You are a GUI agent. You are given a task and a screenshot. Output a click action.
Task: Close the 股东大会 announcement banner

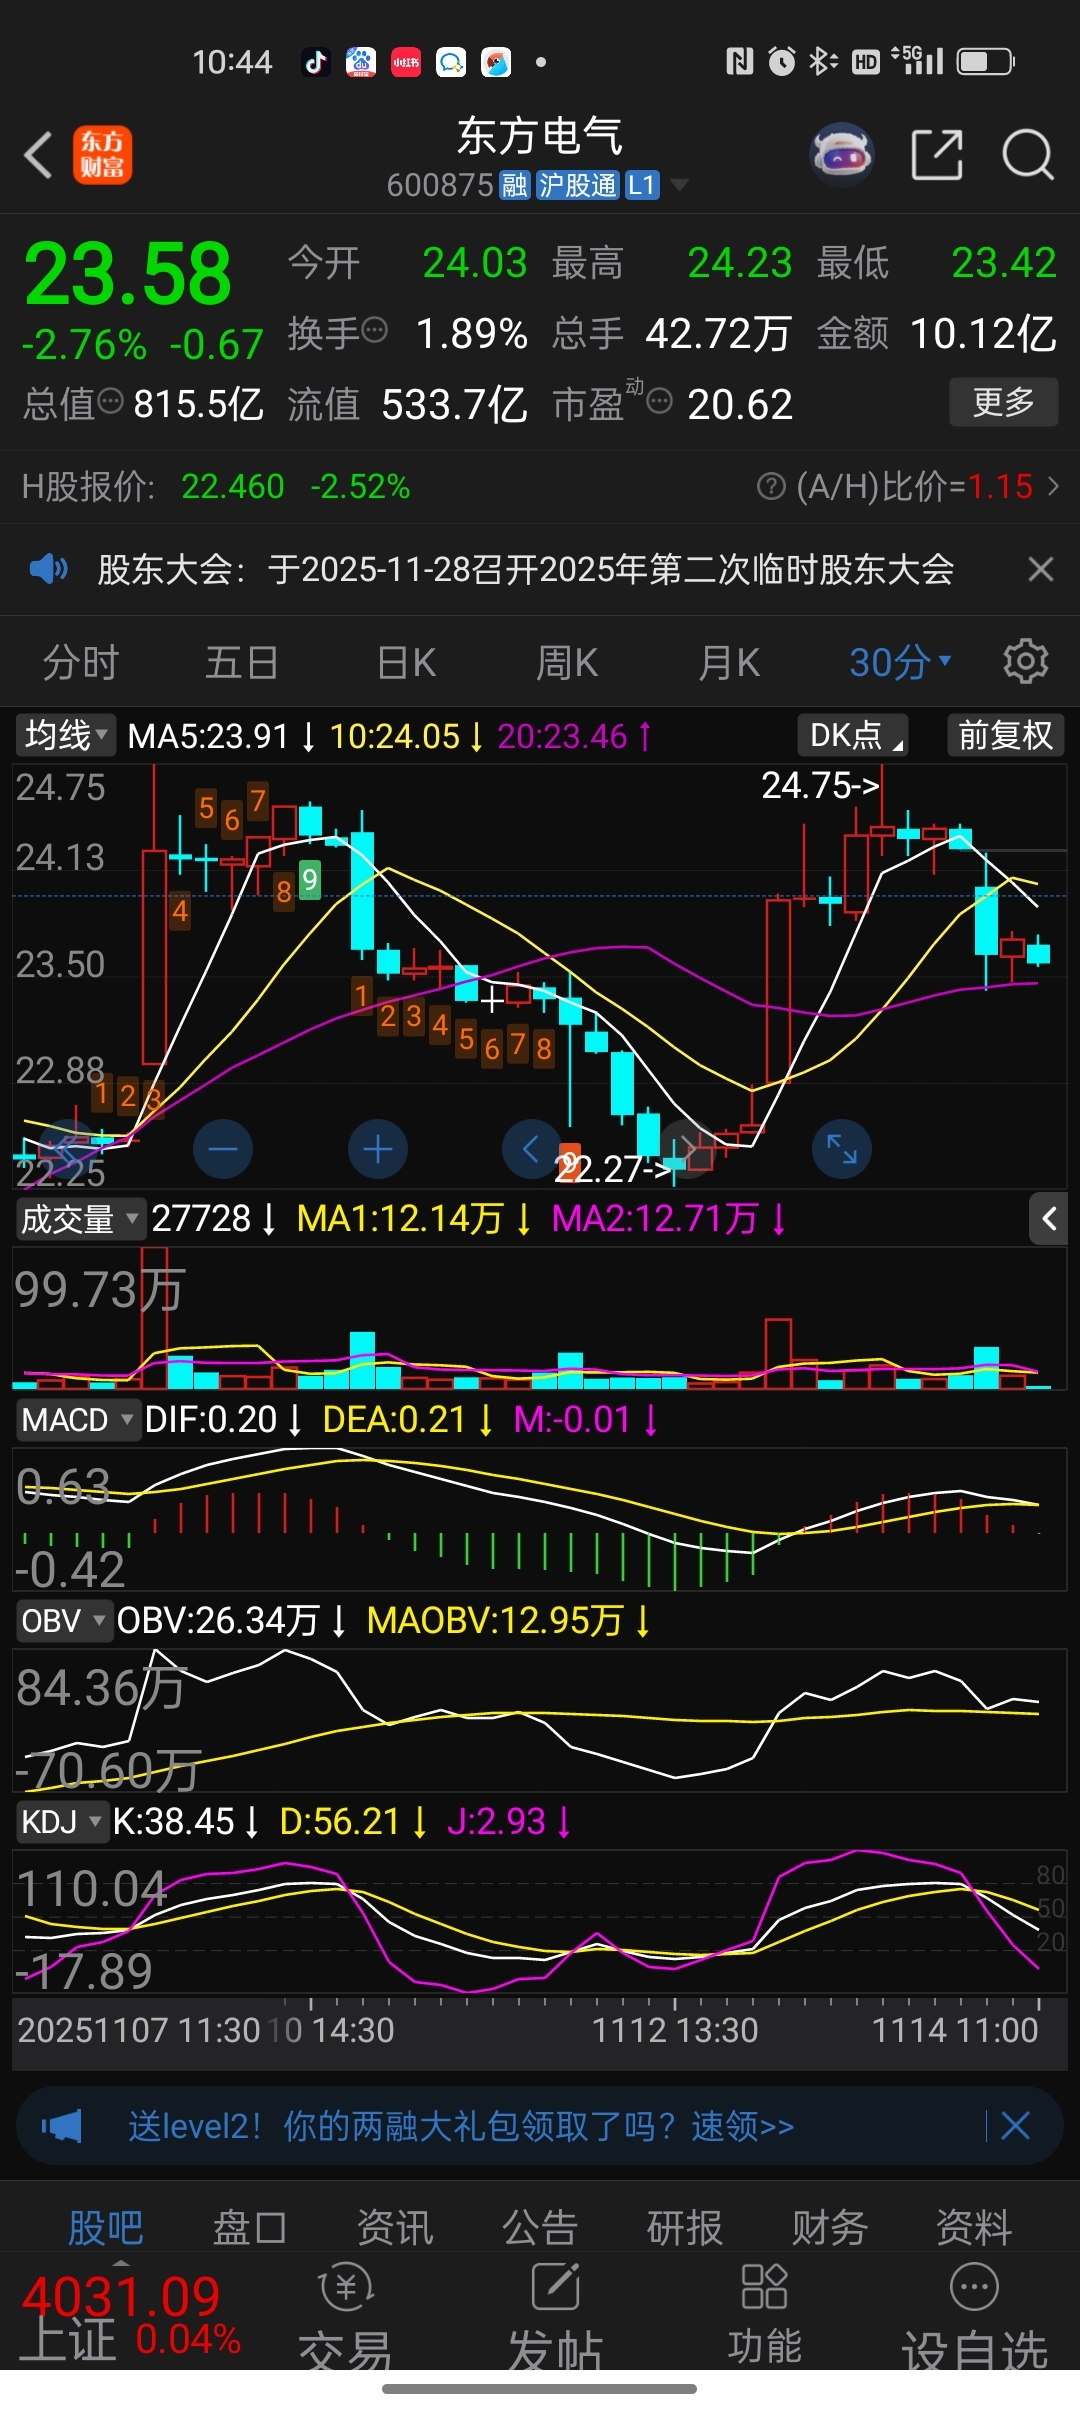point(1041,569)
